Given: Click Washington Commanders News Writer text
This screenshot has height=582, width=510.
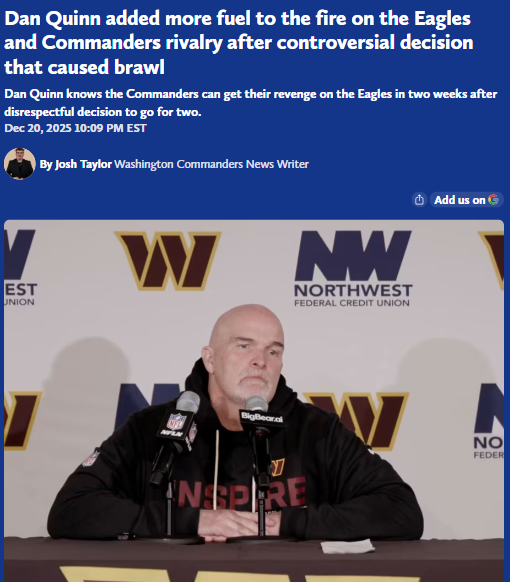Looking at the screenshot, I should 212,164.
